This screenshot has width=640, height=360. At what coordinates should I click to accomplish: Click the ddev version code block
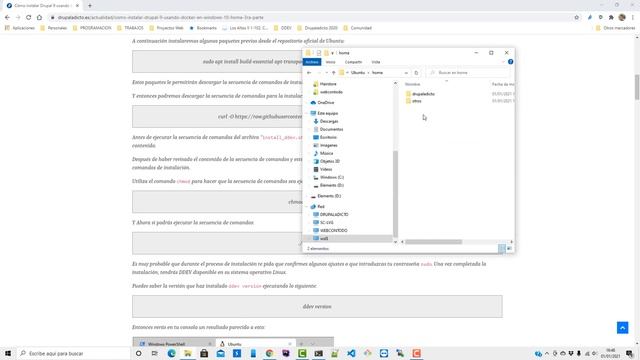317,307
